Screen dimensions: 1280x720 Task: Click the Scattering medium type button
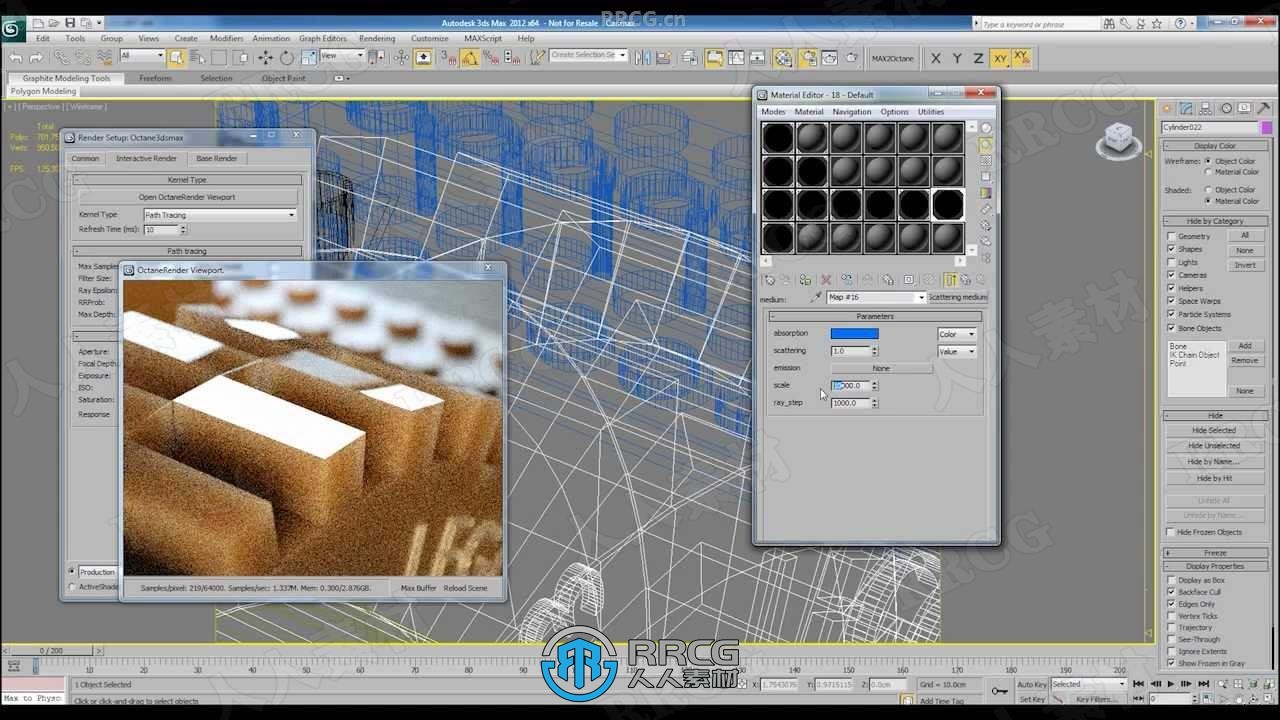pos(958,297)
